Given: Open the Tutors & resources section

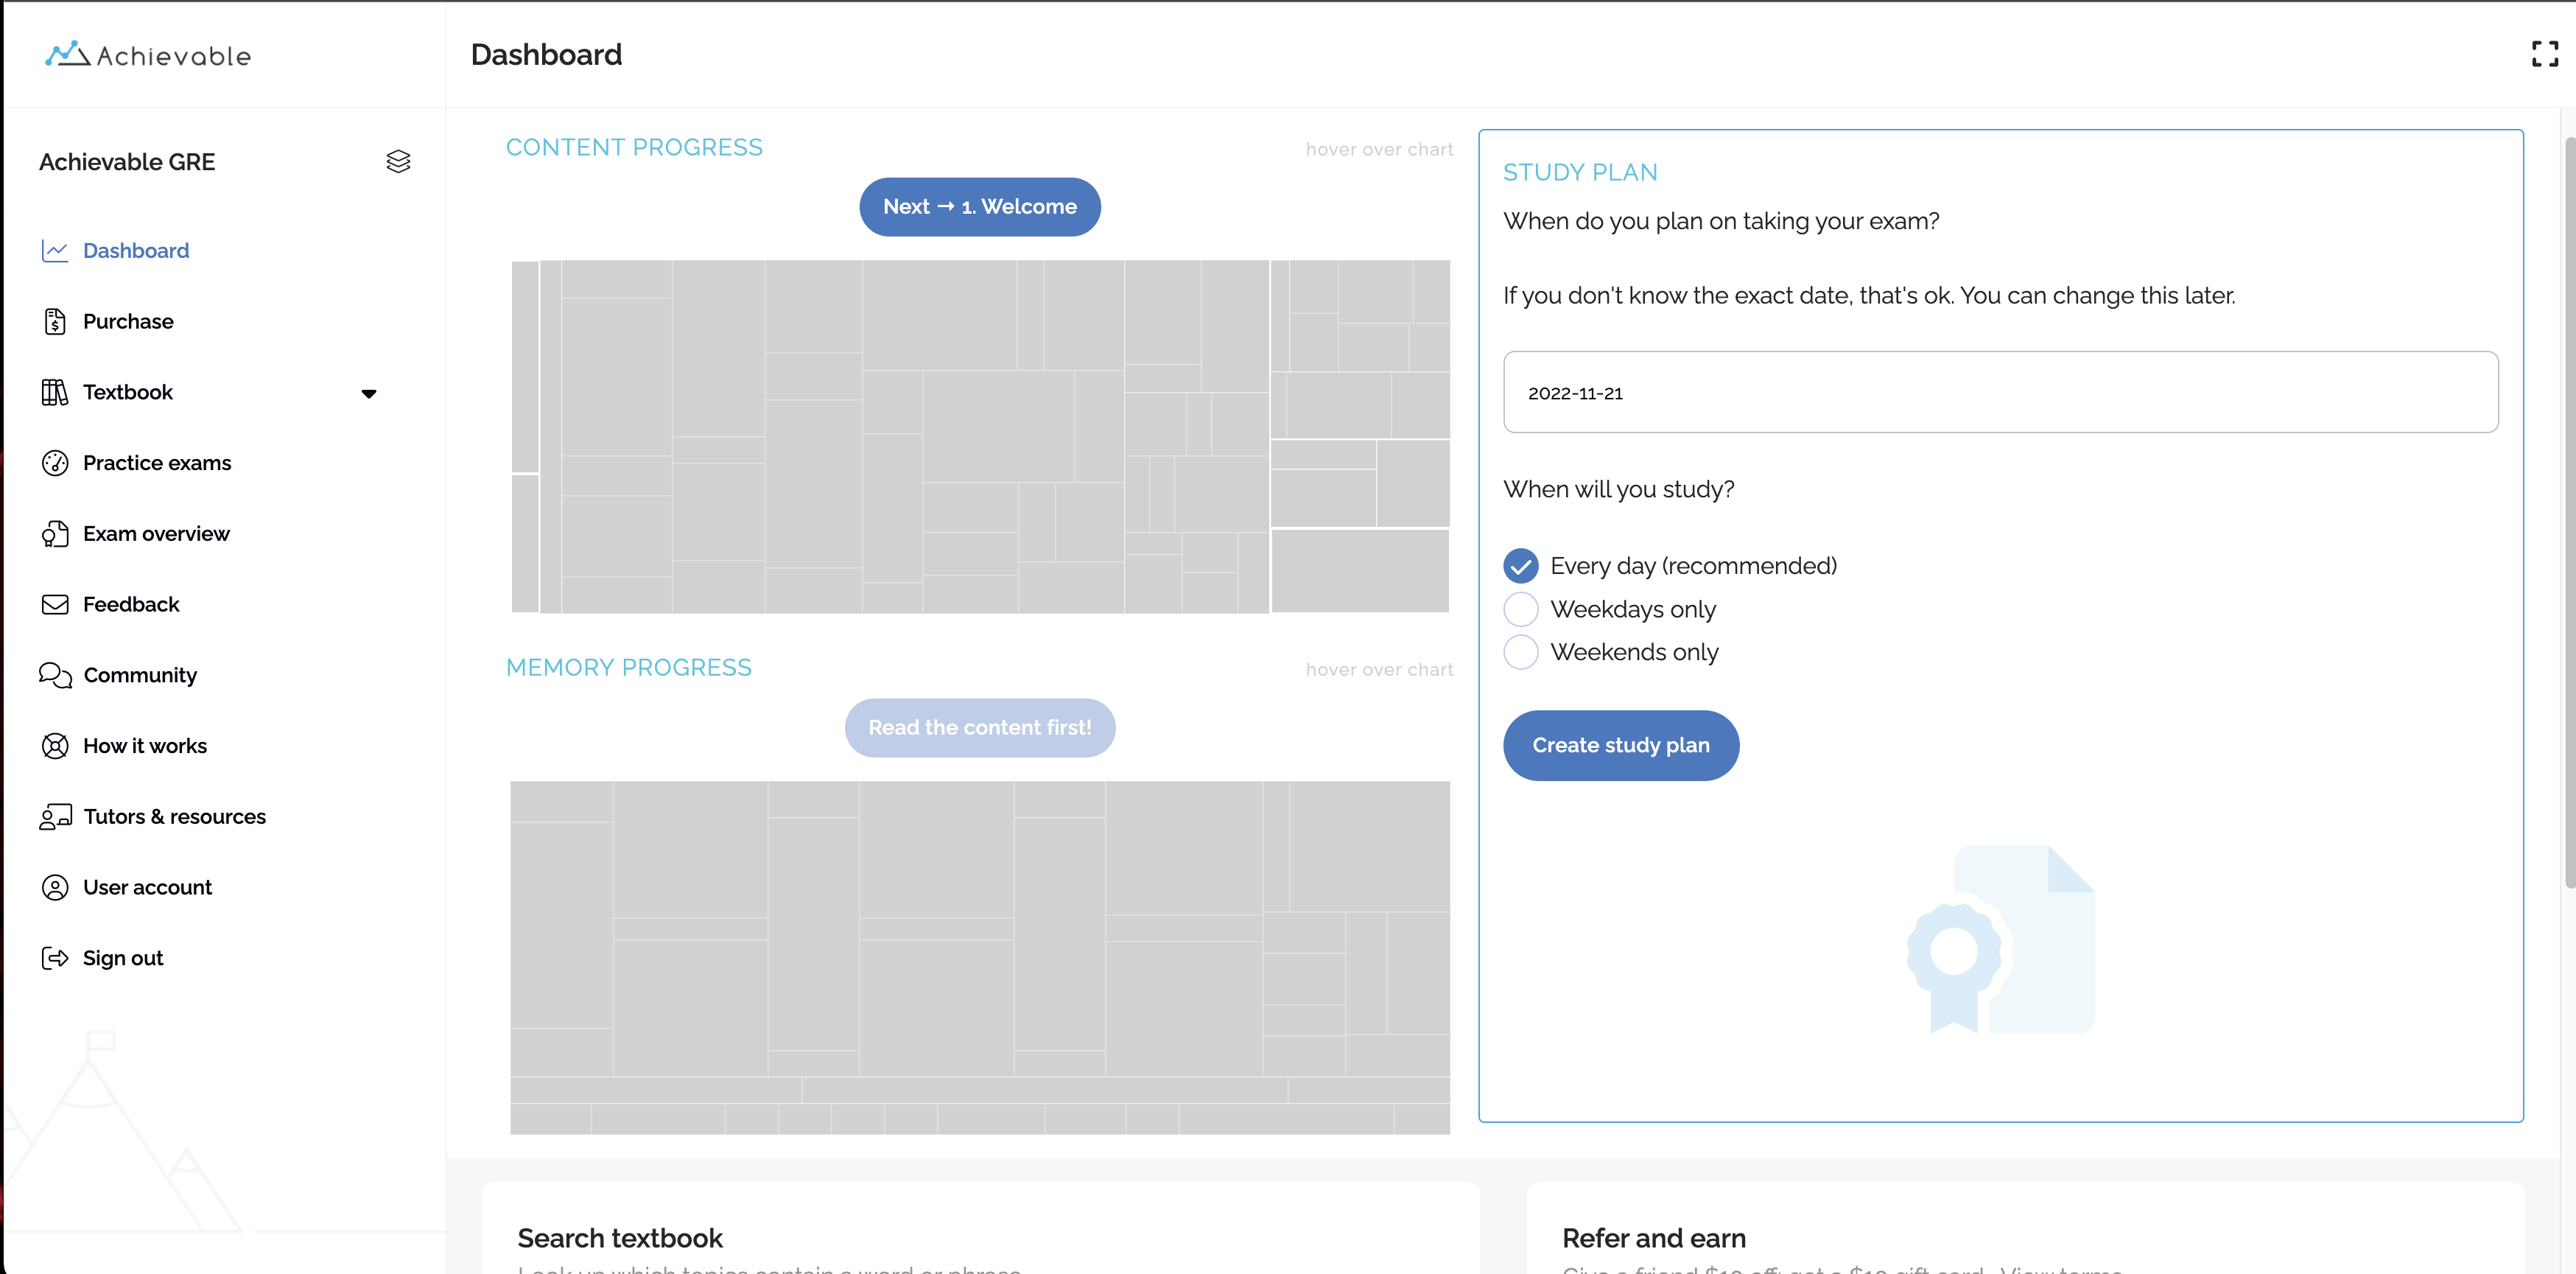Looking at the screenshot, I should 174,817.
